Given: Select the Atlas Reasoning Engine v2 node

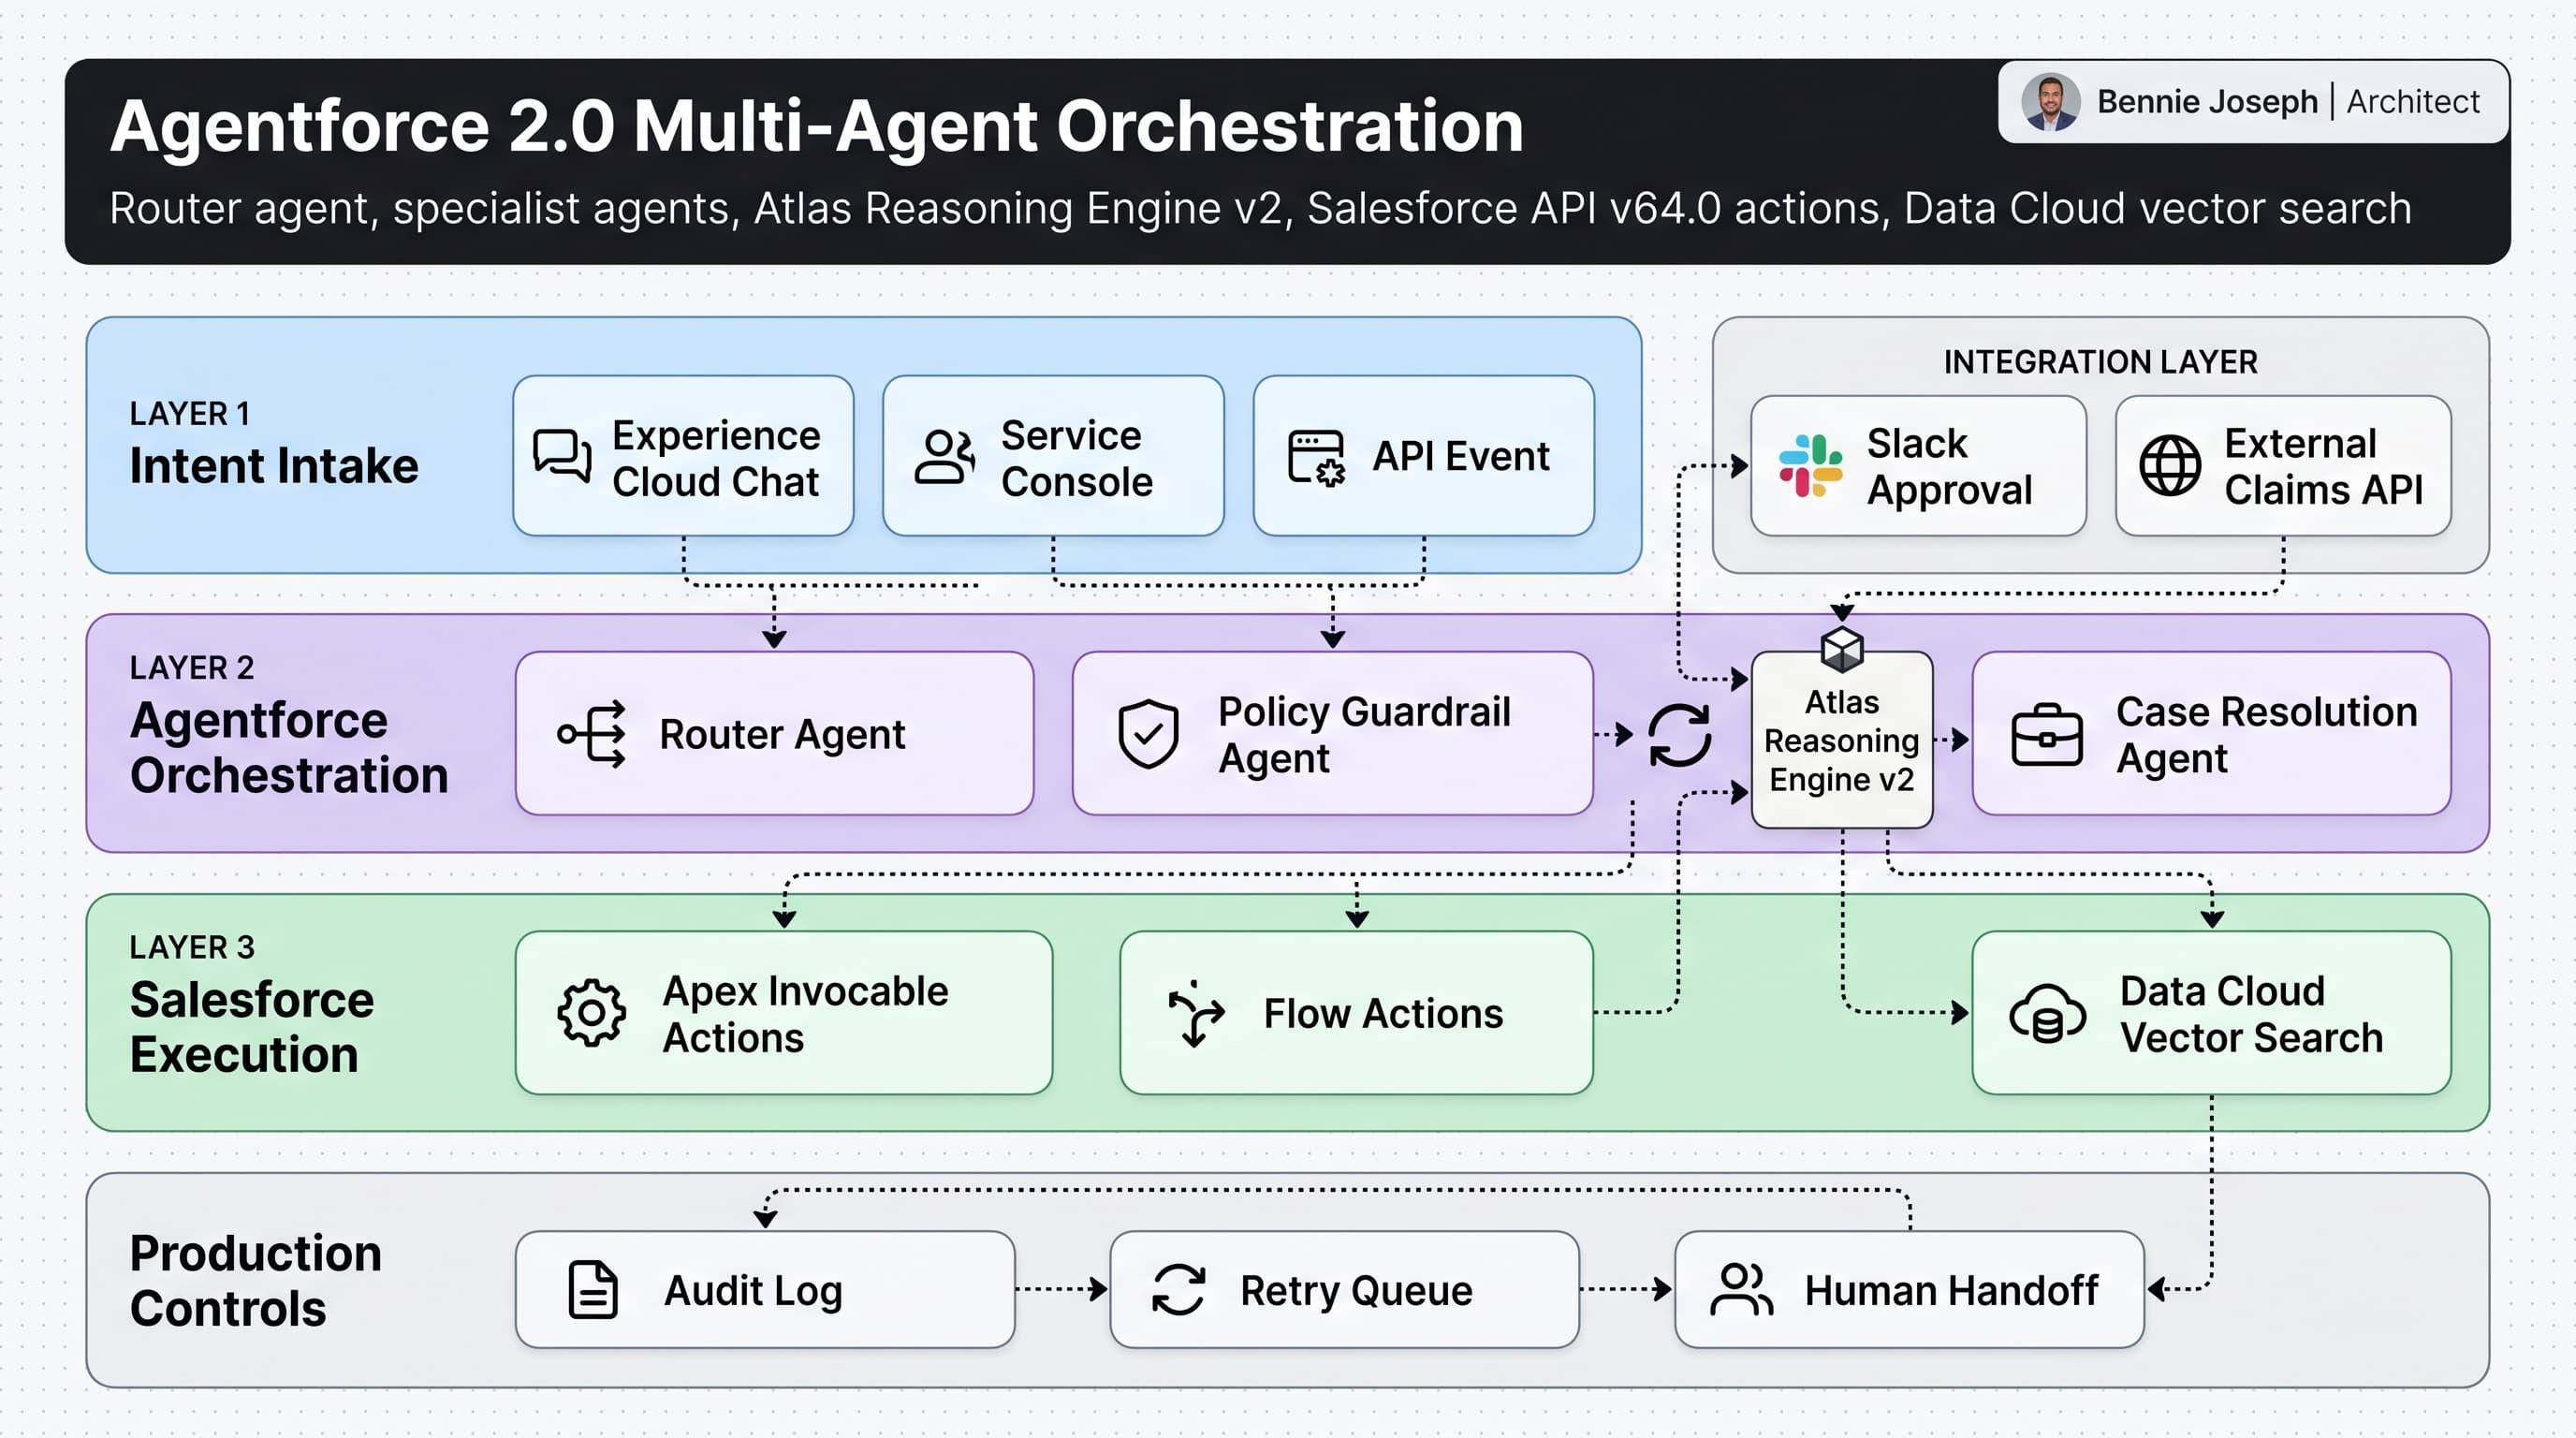Looking at the screenshot, I should 1842,740.
